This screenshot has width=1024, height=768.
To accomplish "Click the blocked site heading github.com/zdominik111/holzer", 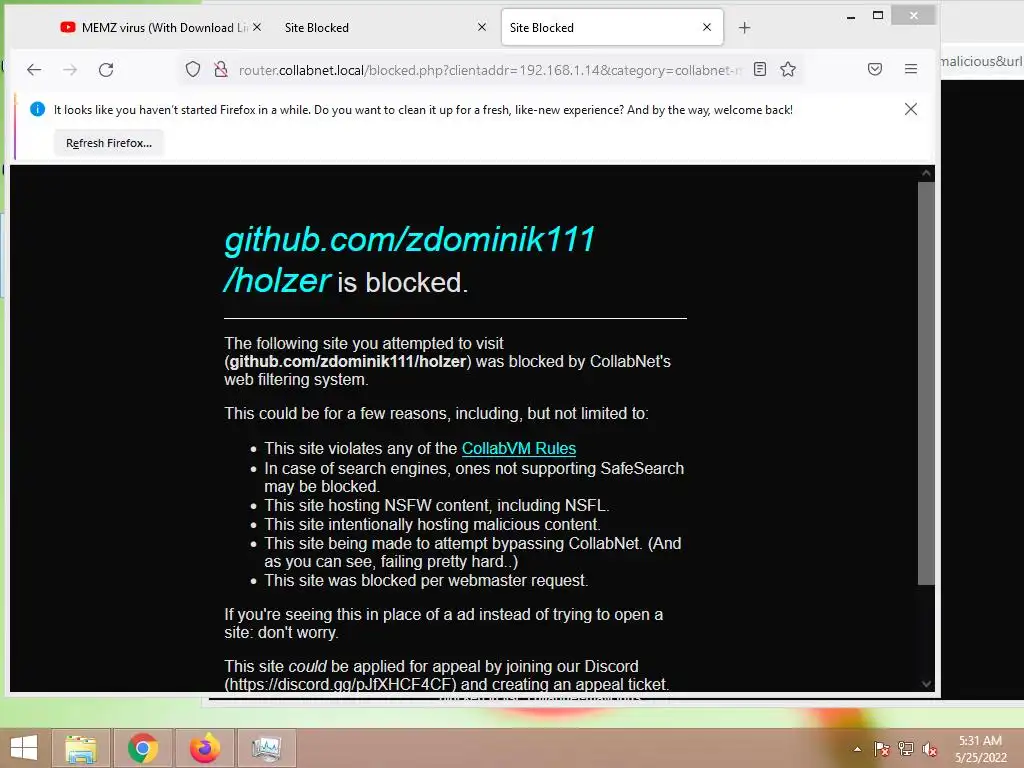I will click(x=409, y=259).
